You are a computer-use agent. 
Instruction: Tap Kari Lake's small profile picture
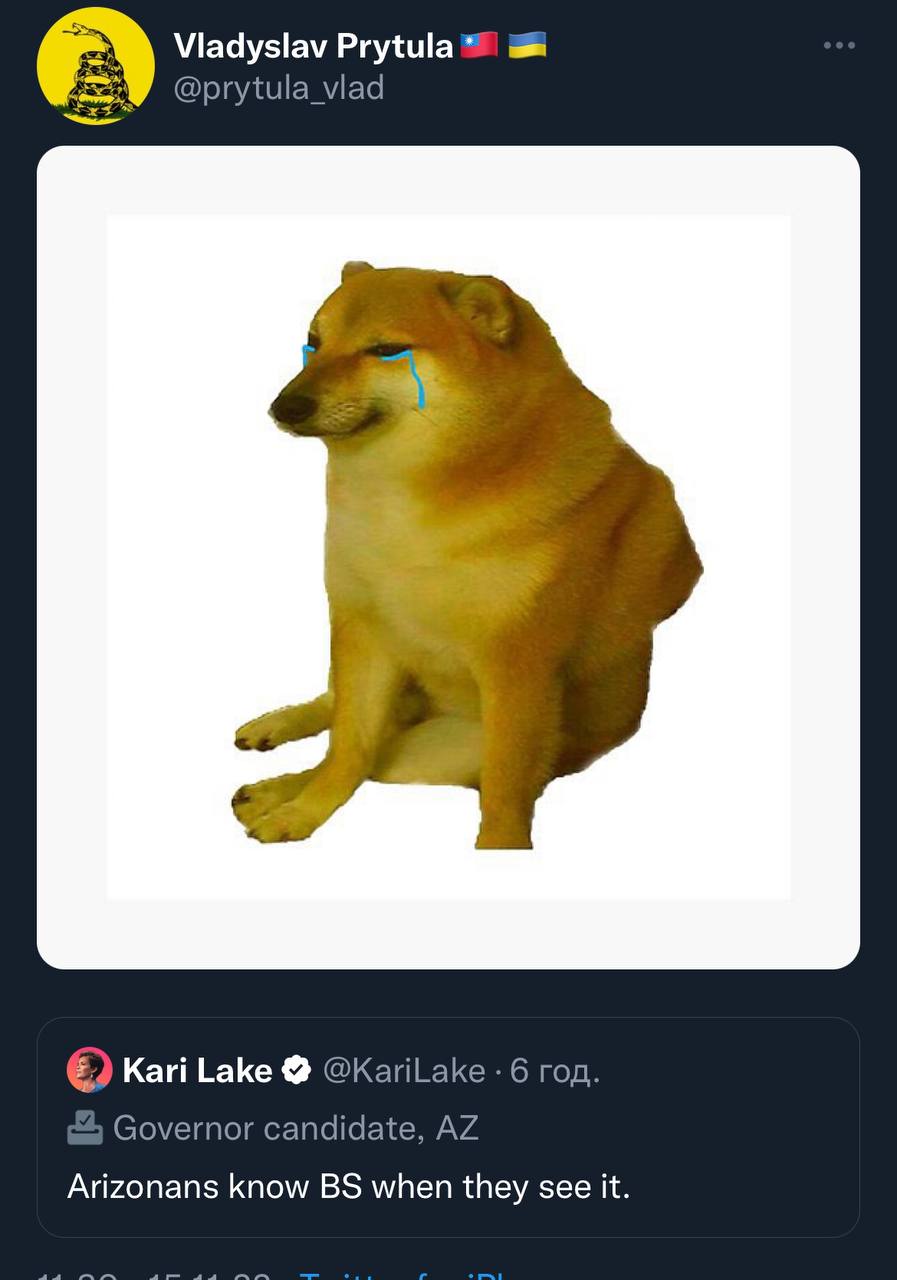[89, 1071]
